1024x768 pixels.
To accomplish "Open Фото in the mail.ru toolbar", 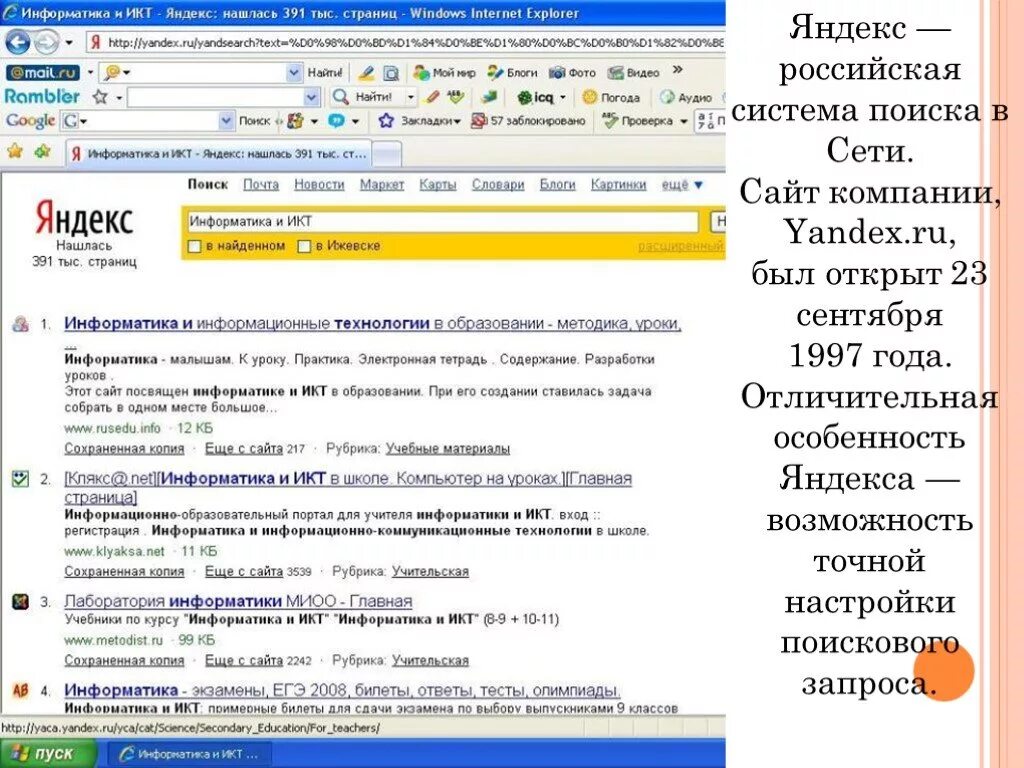I will [x=572, y=72].
